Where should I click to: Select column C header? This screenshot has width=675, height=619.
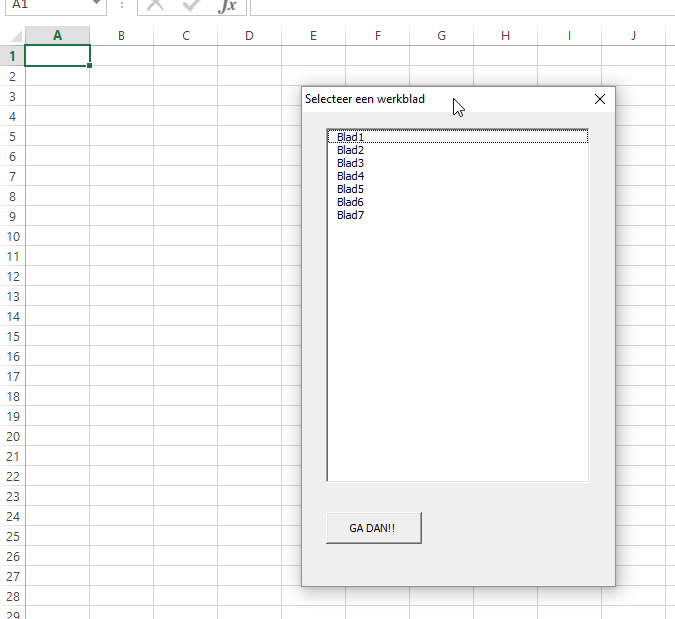186,36
